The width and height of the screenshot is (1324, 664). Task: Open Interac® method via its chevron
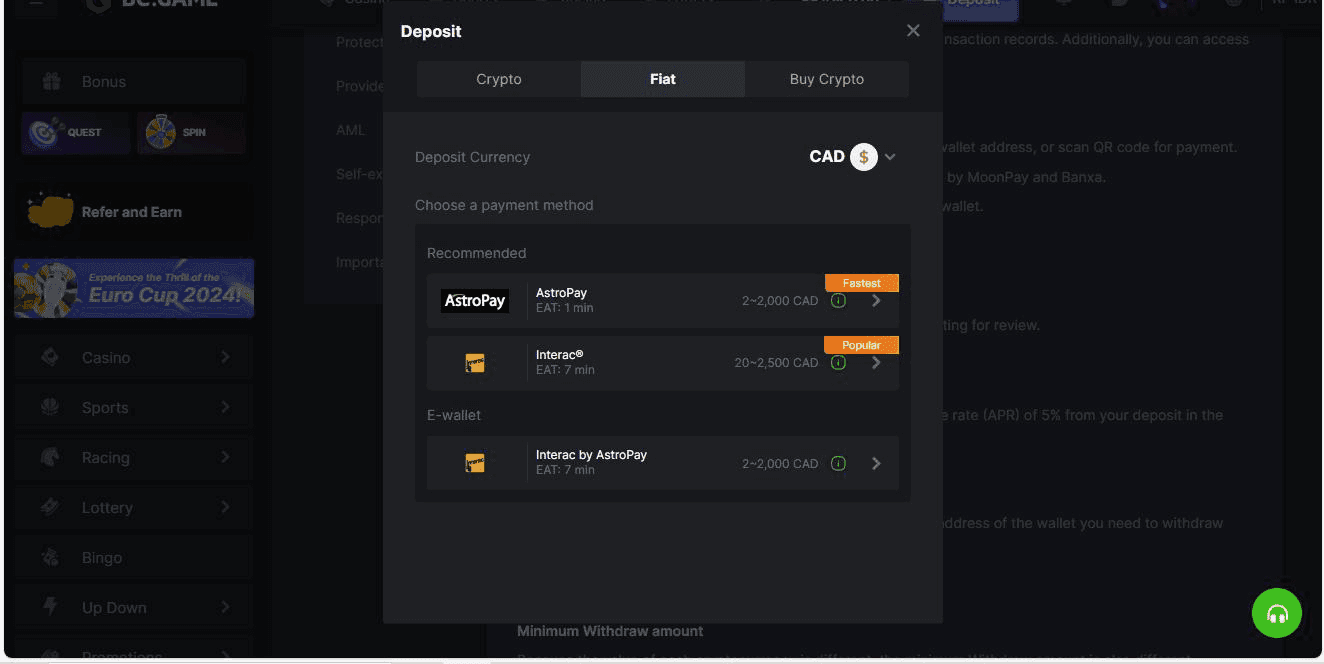(x=876, y=363)
